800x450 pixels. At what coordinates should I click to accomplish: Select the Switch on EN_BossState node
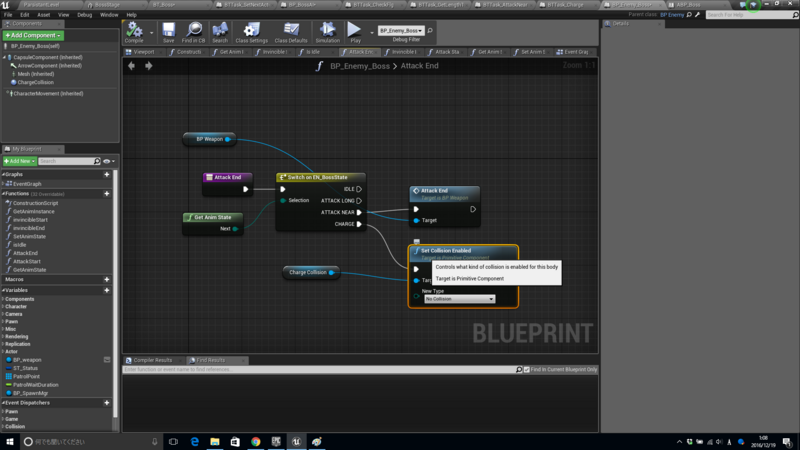click(x=320, y=202)
